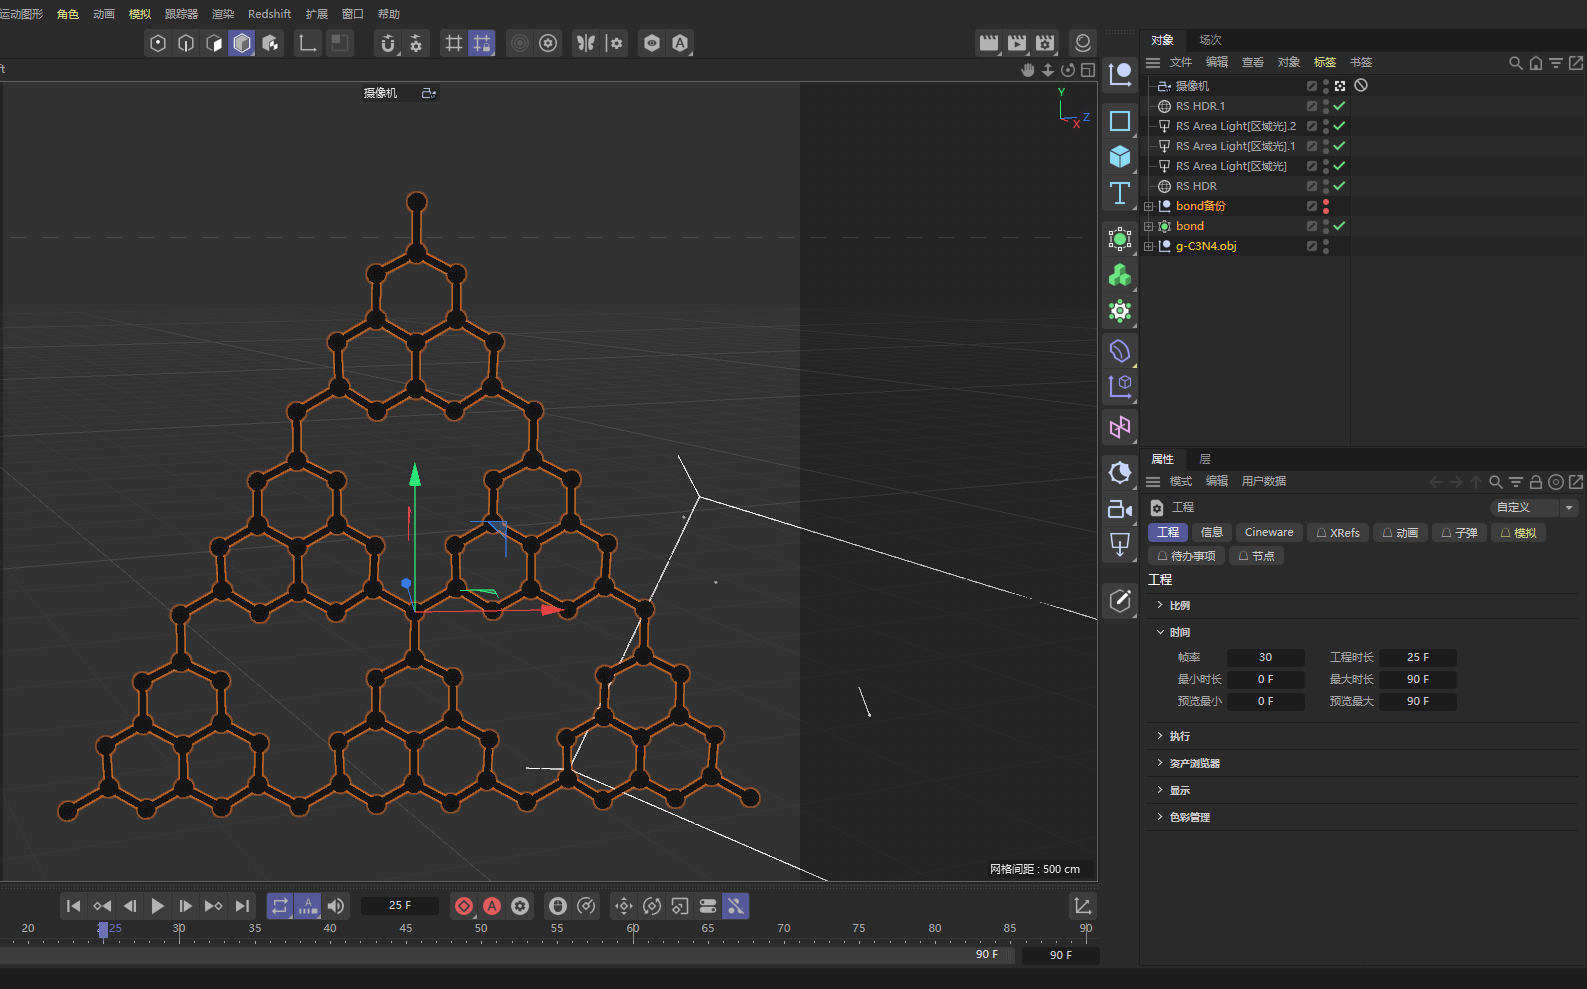The width and height of the screenshot is (1587, 989).
Task: Toggle enable checkmark for RS HDR
Action: click(x=1339, y=186)
